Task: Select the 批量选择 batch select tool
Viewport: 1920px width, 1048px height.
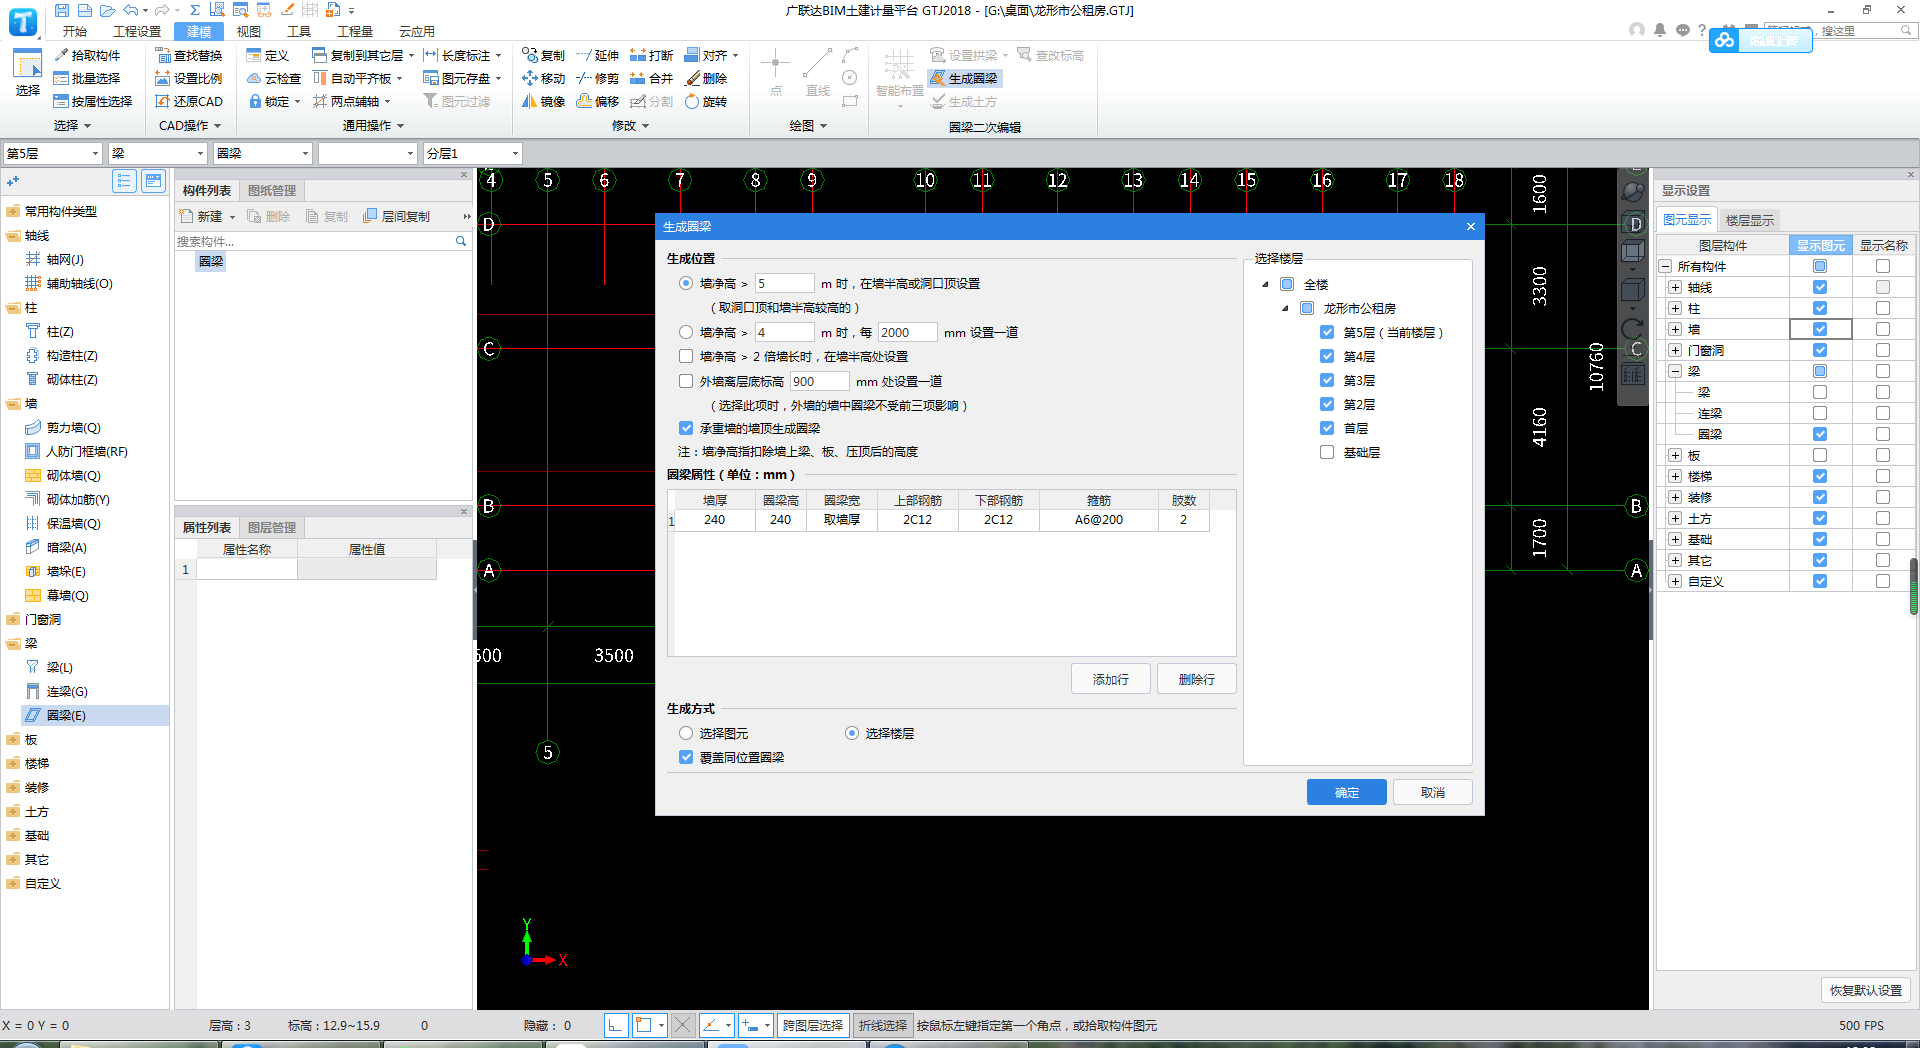Action: click(87, 78)
